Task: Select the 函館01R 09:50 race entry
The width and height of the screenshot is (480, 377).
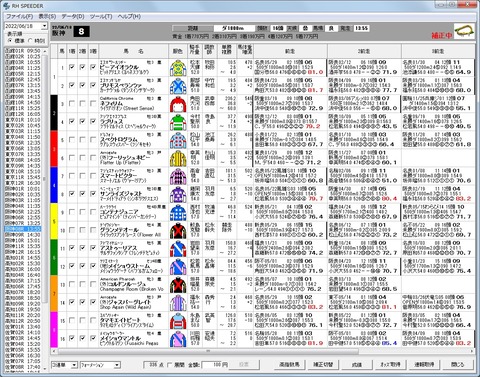Action: pos(23,51)
